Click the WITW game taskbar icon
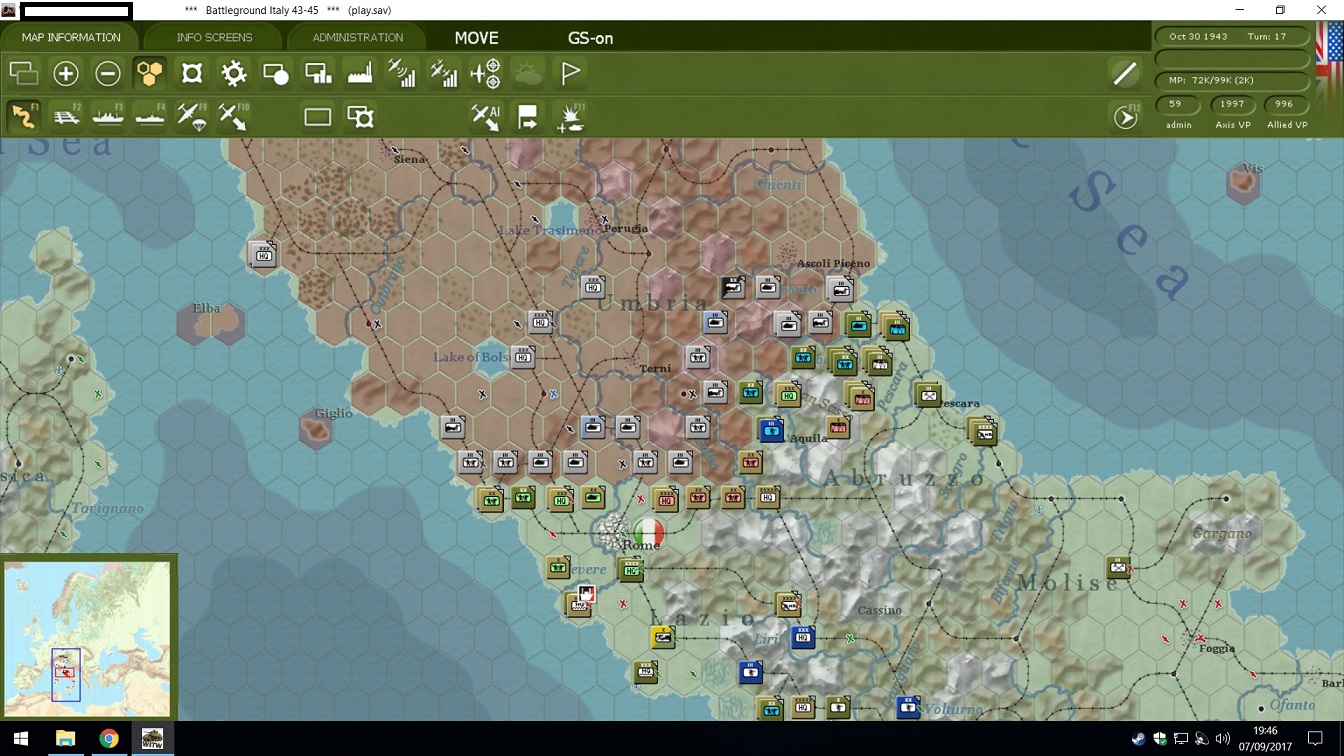Viewport: 1344px width, 756px height. 153,739
